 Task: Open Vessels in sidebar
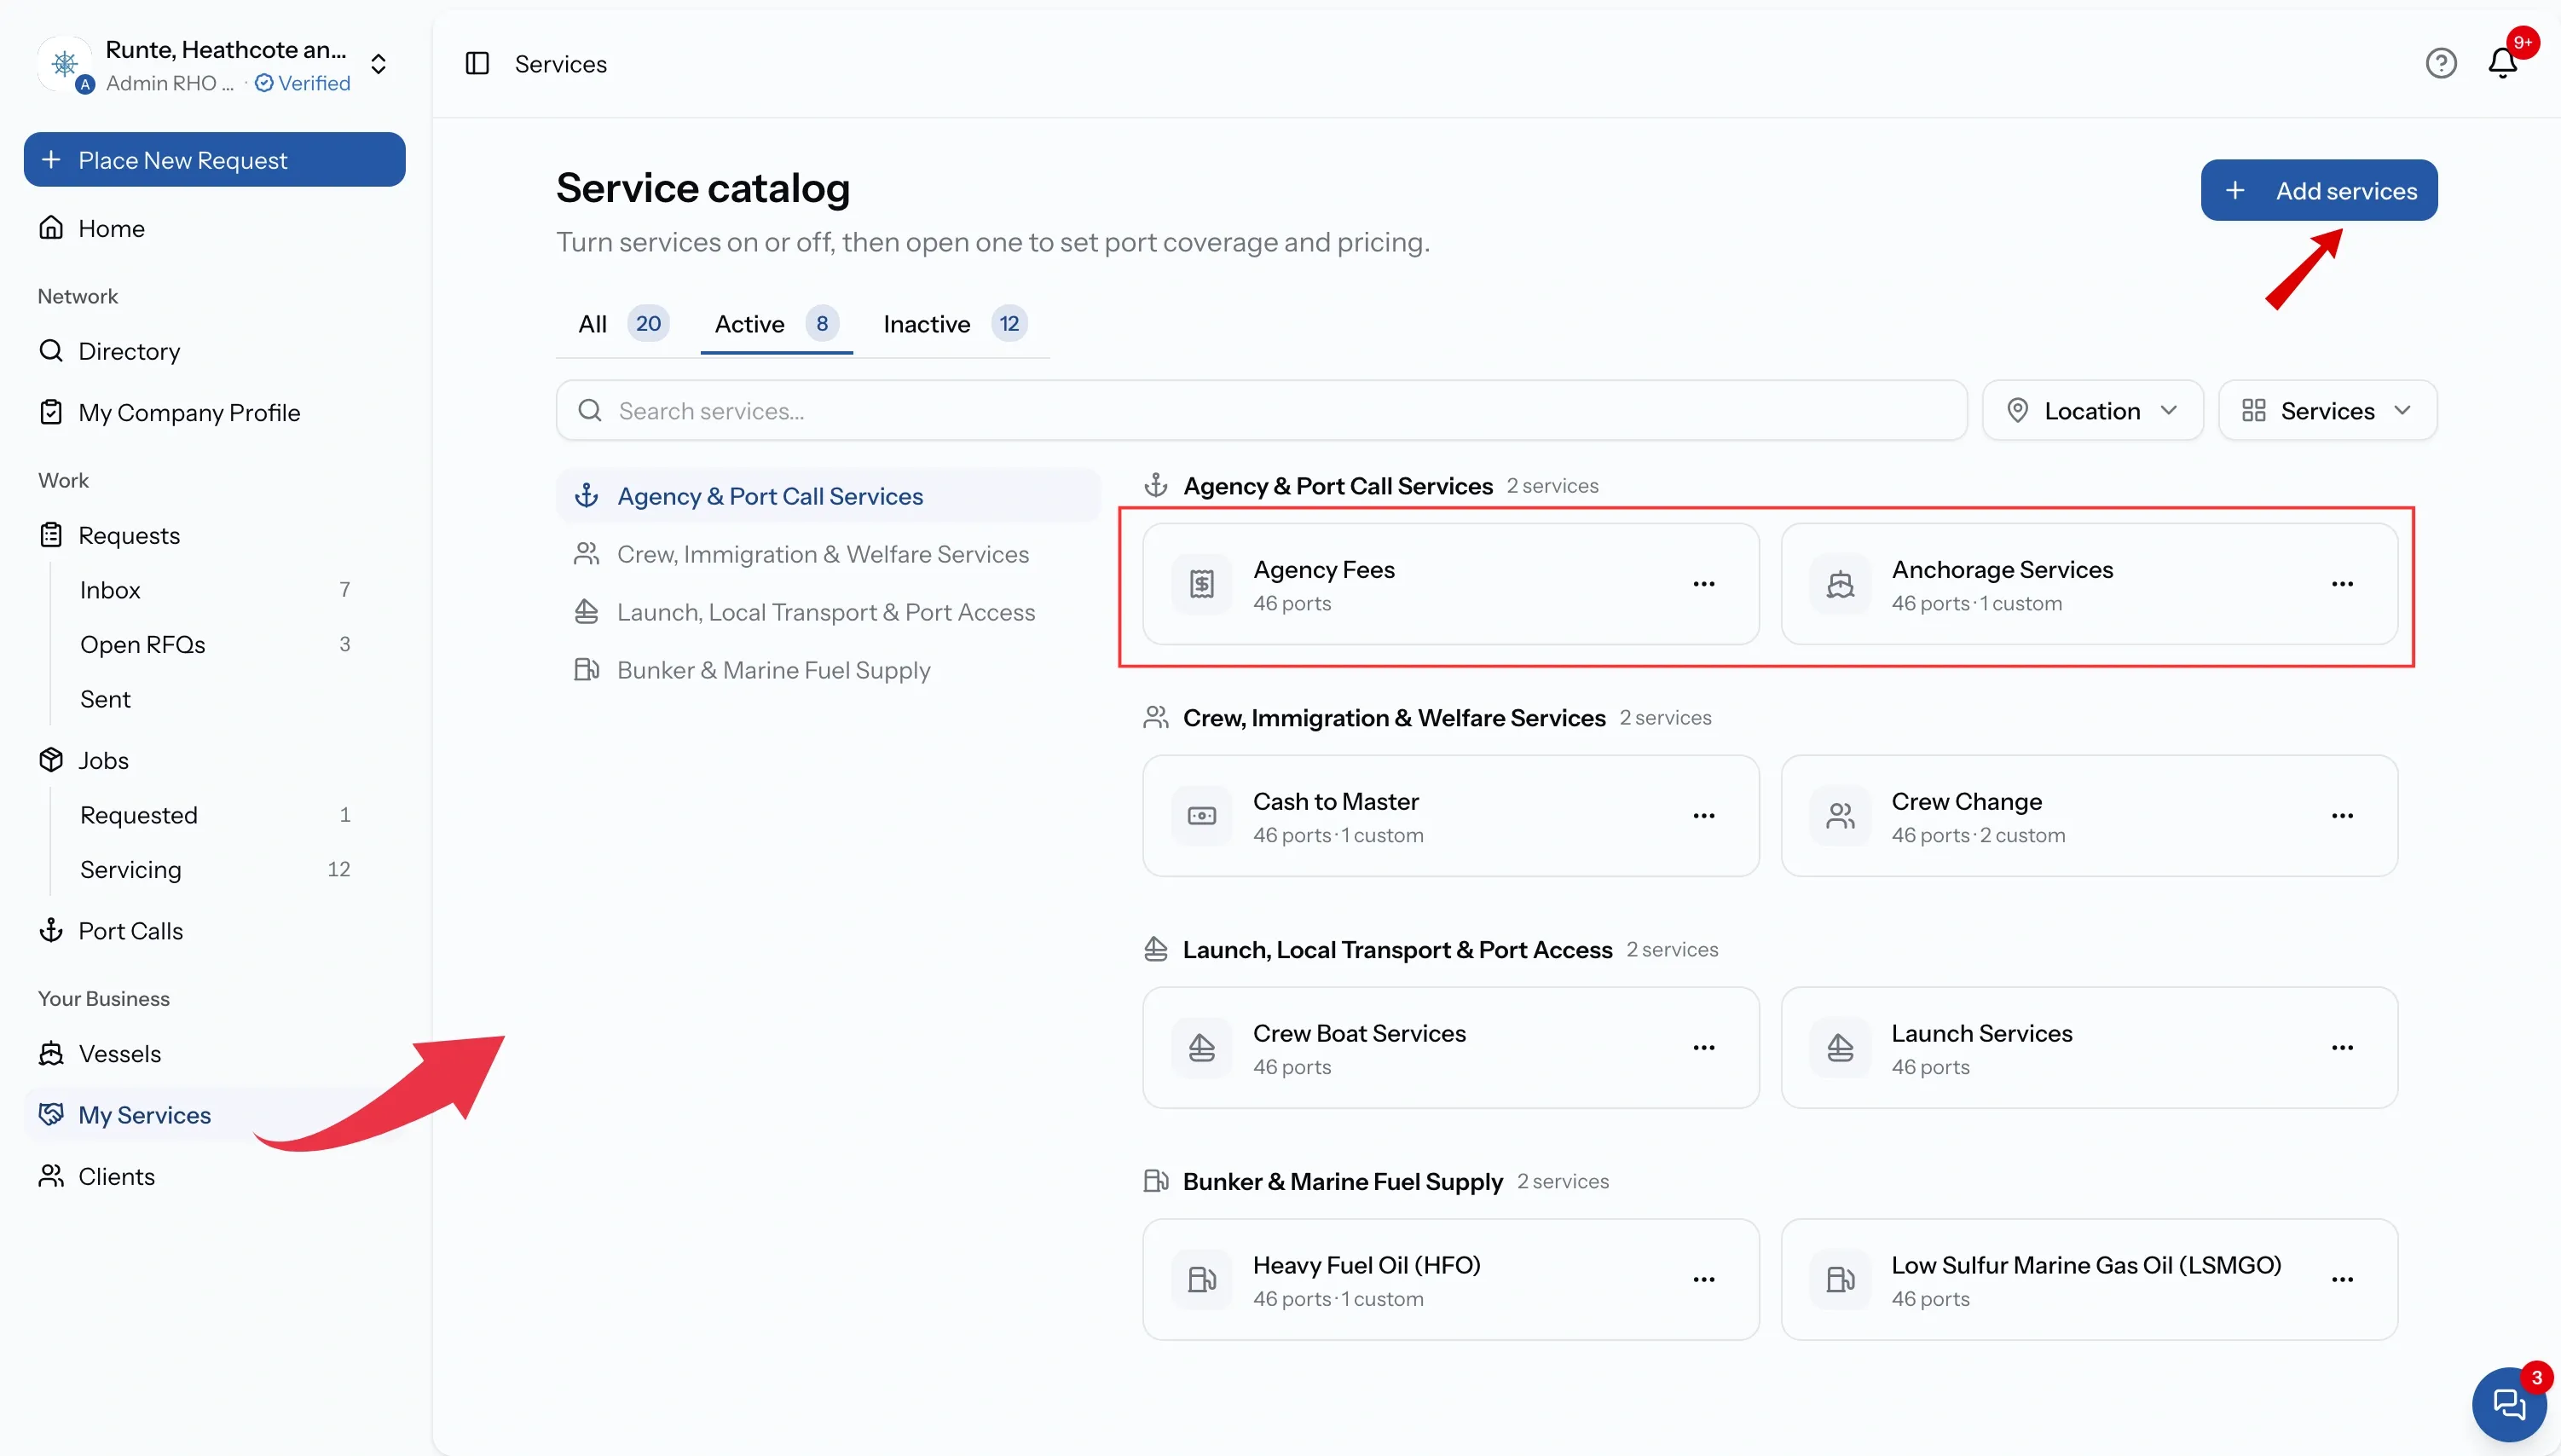point(214,1054)
